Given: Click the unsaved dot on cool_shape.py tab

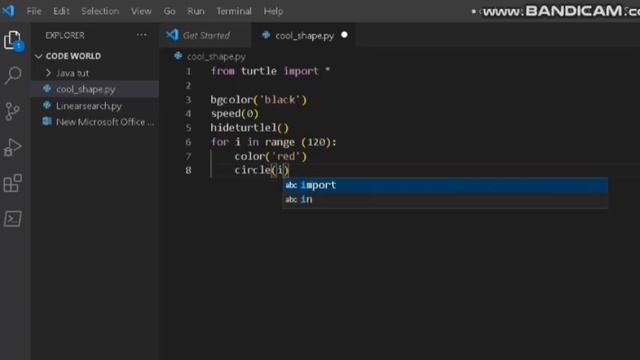Looking at the screenshot, I should [344, 35].
